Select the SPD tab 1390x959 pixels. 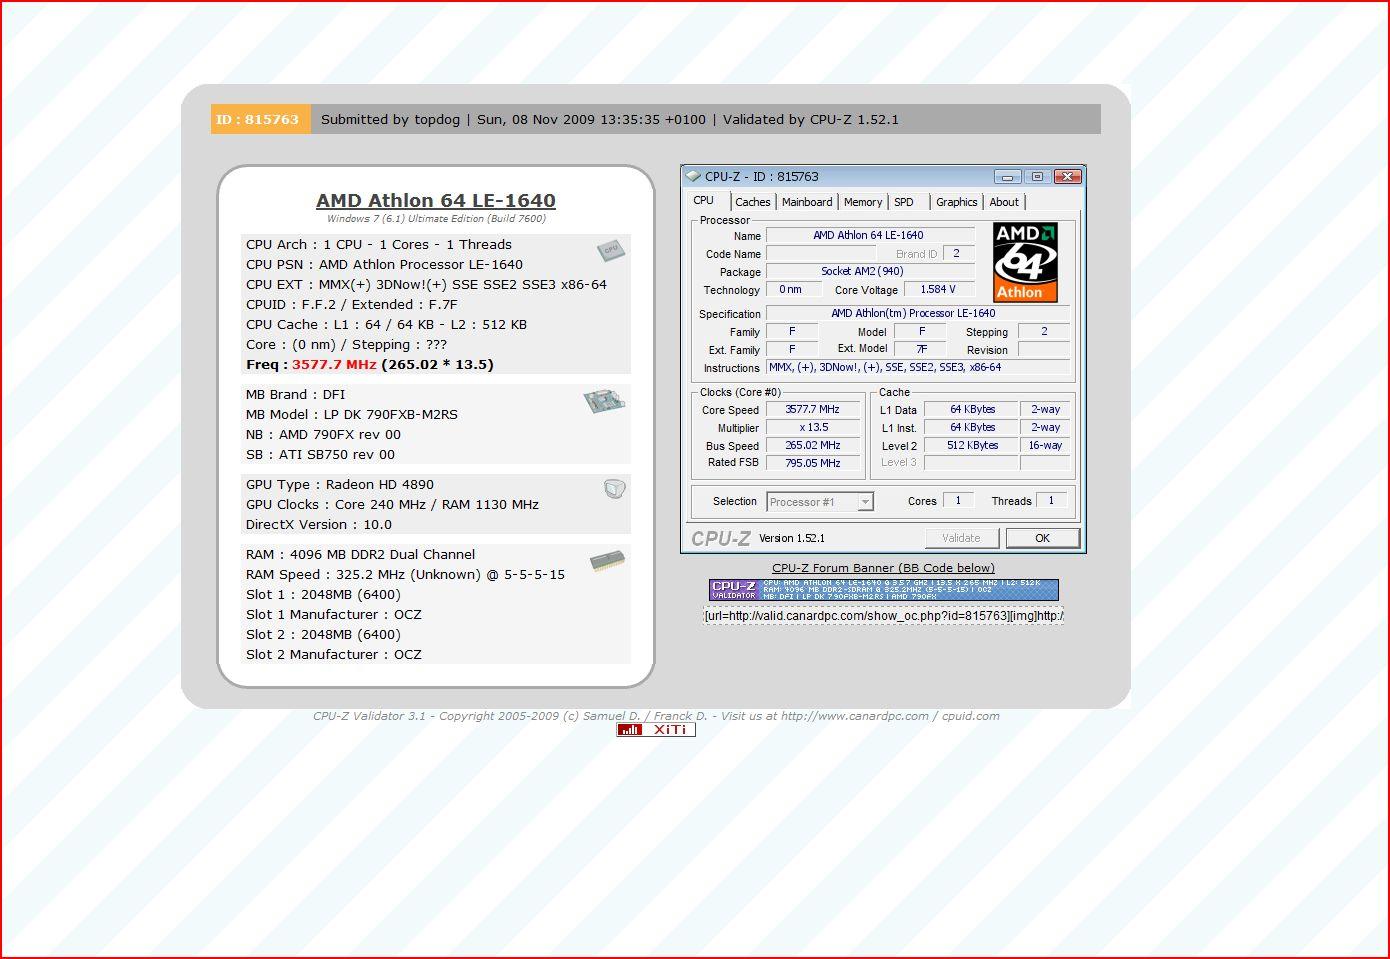(x=904, y=202)
